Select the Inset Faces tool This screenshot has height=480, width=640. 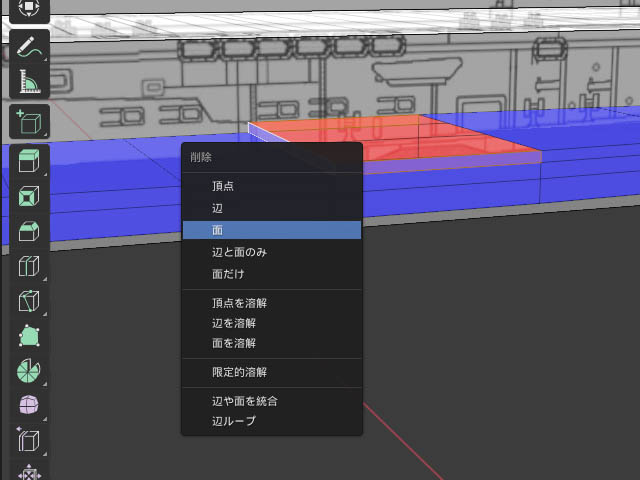point(29,196)
